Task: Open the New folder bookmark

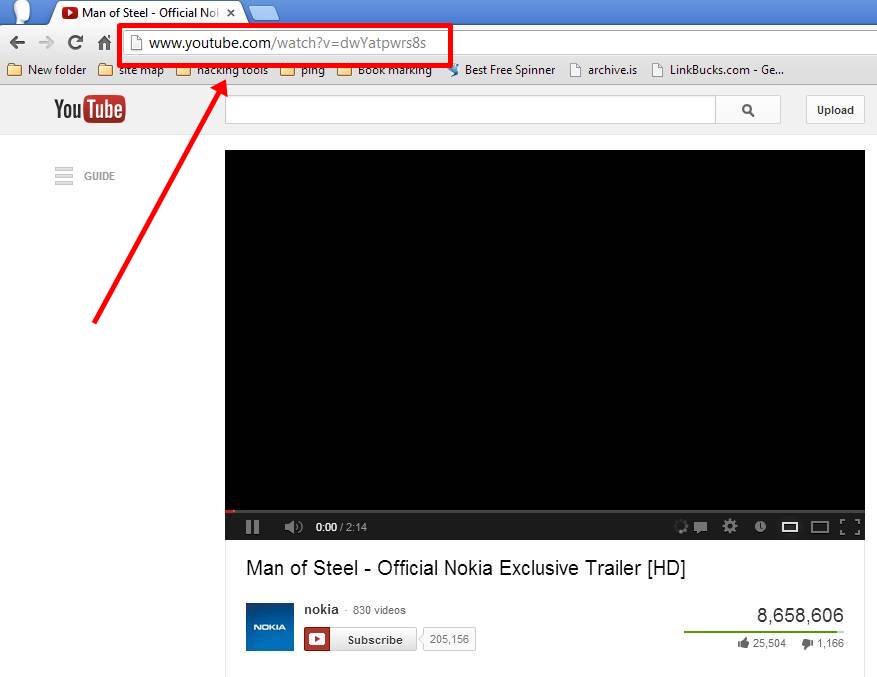Action: 47,70
